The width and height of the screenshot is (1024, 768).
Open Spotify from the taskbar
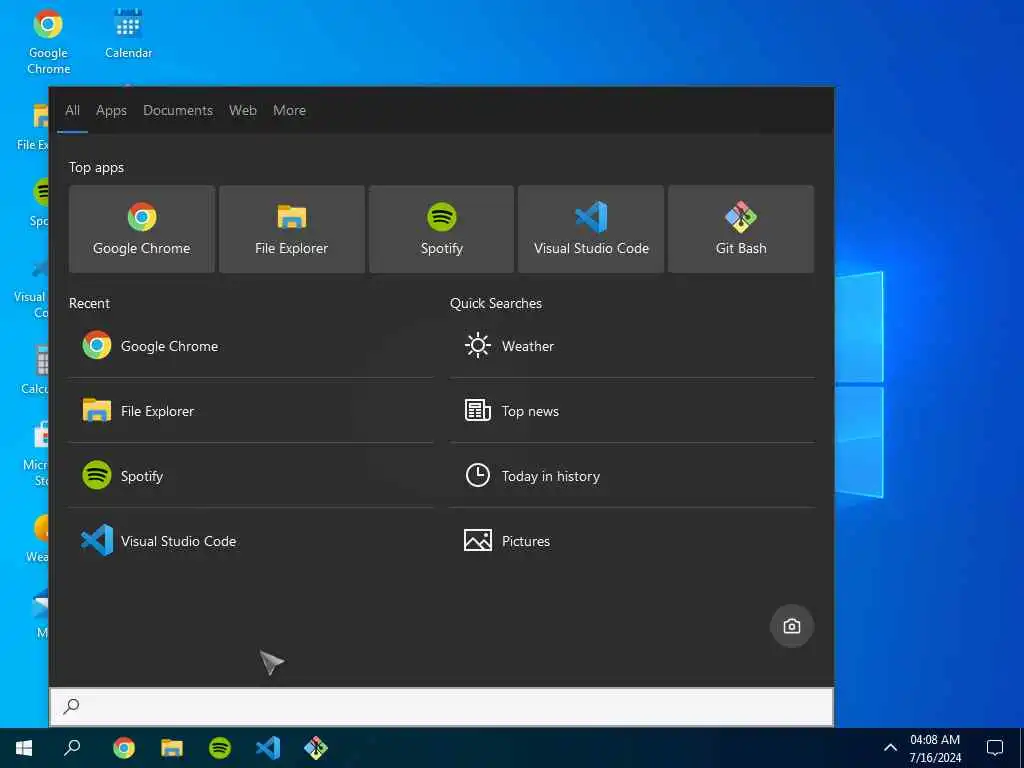[x=220, y=748]
